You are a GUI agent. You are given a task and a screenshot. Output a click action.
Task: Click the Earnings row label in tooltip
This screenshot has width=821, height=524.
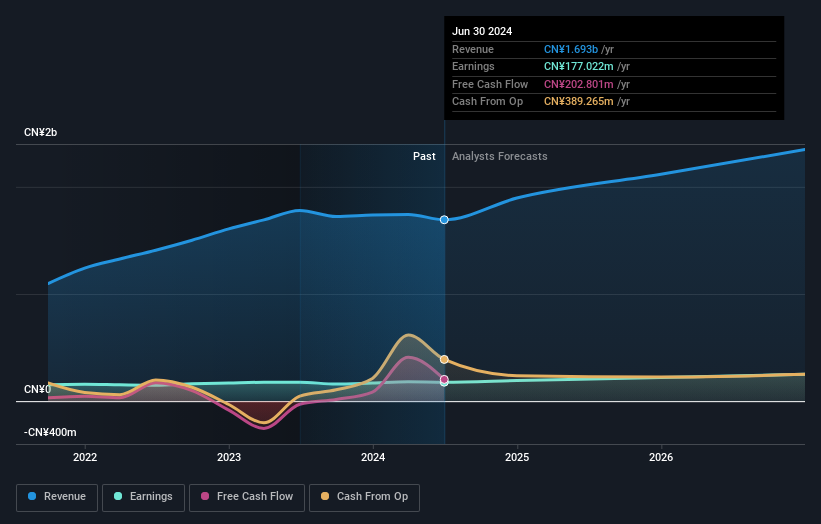click(473, 66)
